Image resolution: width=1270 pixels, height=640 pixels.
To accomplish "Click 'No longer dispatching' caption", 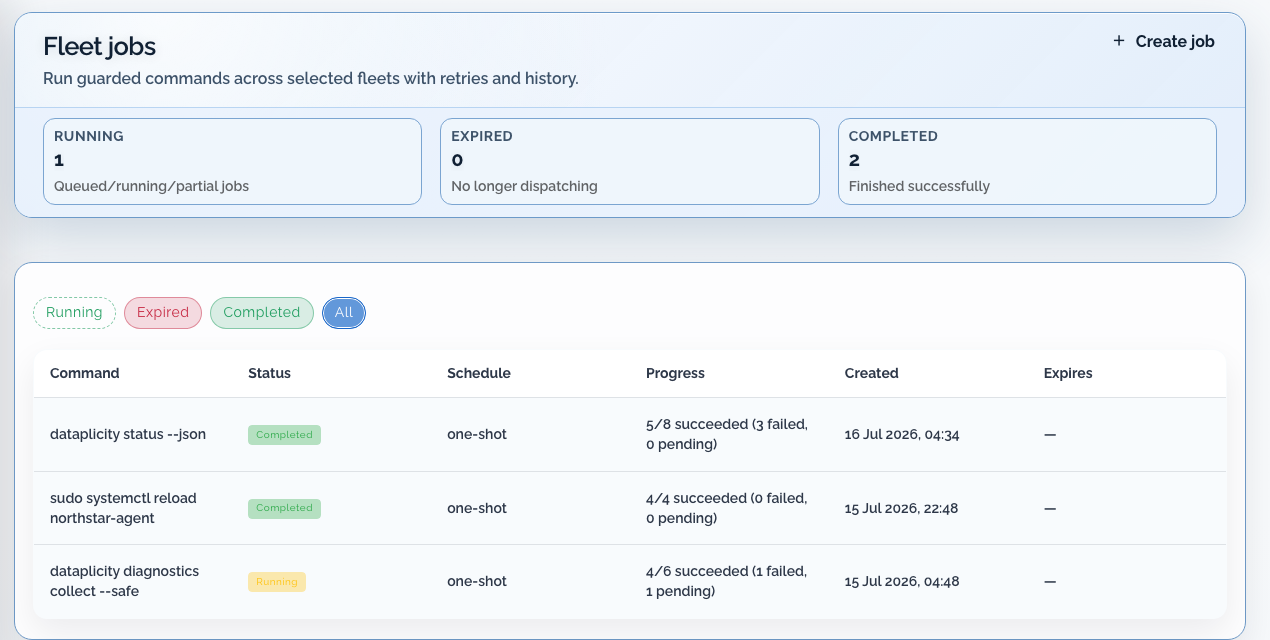I will tap(525, 186).
